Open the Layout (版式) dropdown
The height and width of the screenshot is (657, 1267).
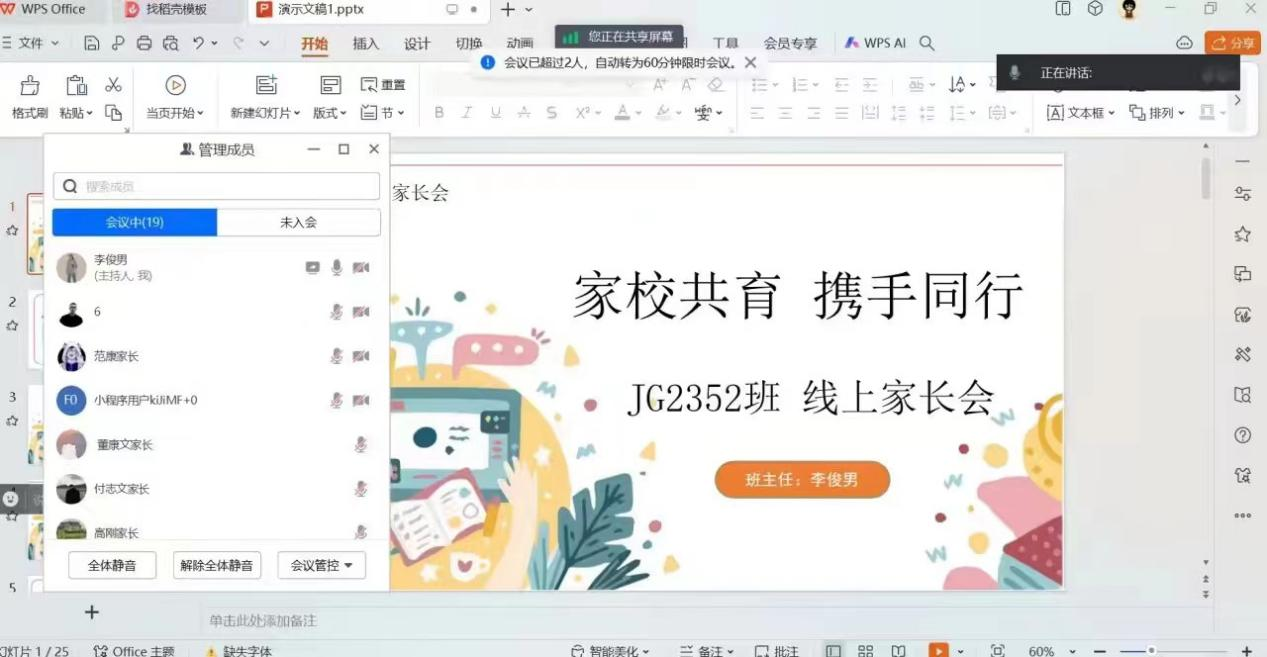[330, 113]
